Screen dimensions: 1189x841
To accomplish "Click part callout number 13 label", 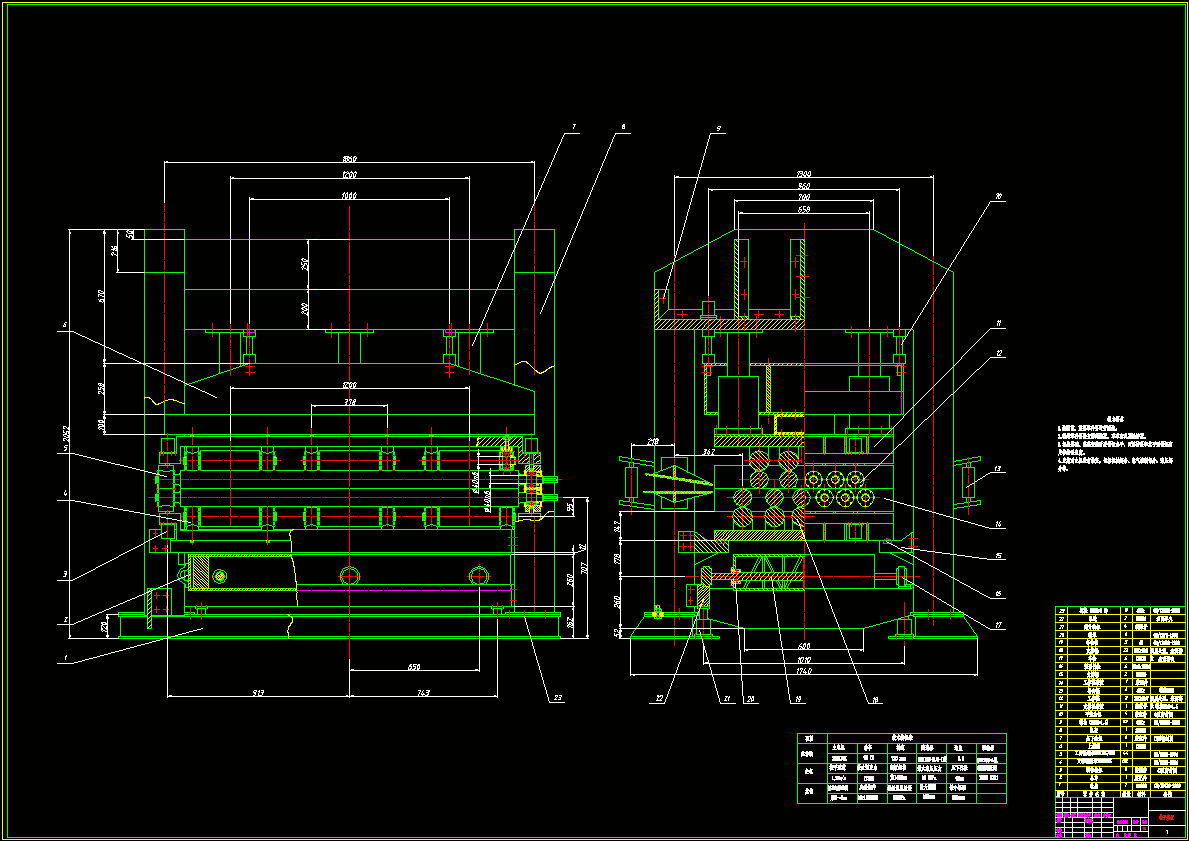I will click(x=999, y=469).
